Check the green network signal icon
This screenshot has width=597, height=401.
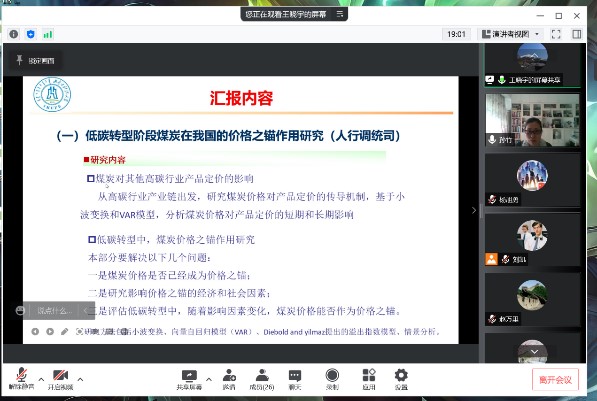[48, 34]
